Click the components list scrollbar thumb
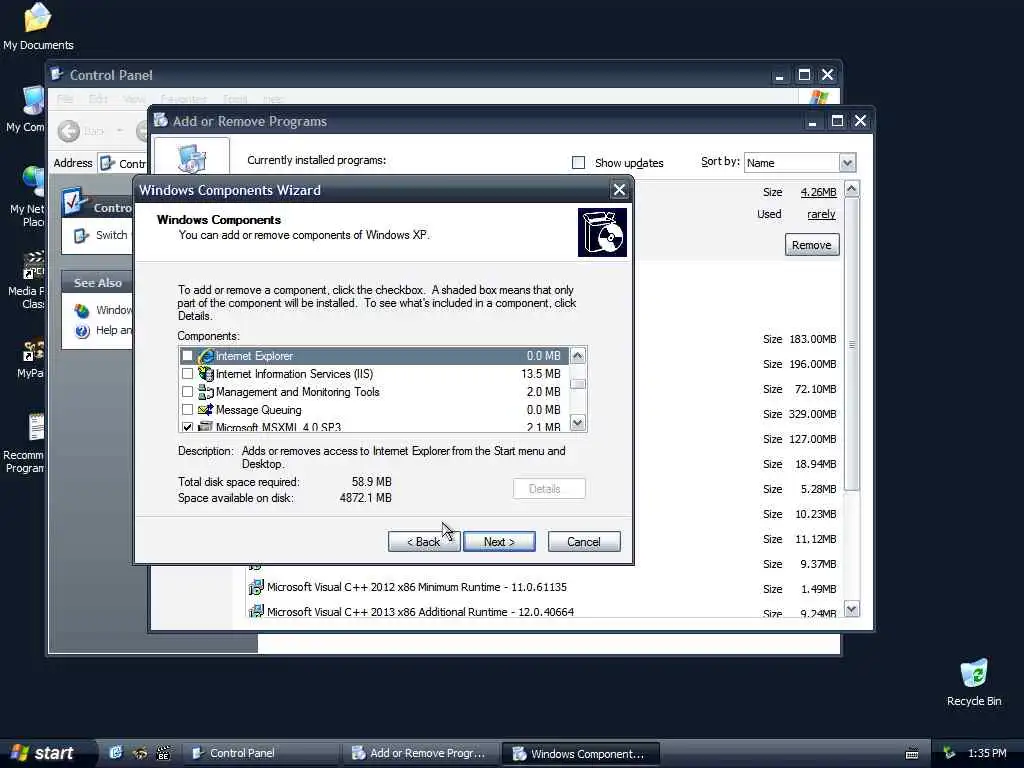 tap(577, 383)
